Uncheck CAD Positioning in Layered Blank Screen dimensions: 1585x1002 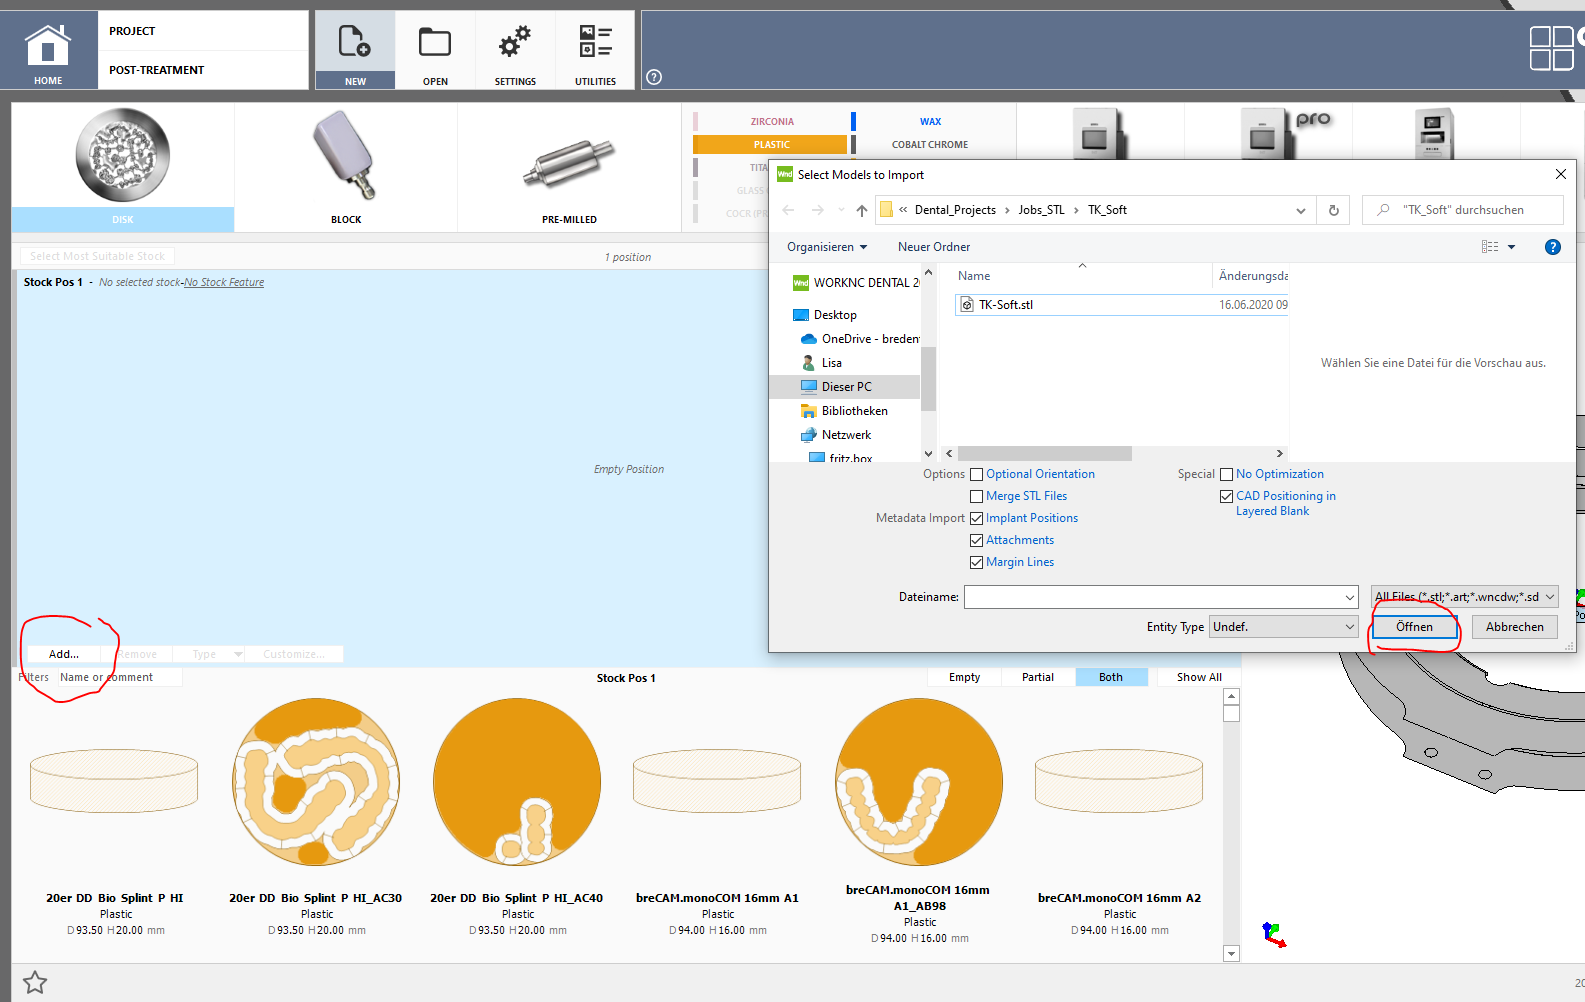pos(1227,497)
